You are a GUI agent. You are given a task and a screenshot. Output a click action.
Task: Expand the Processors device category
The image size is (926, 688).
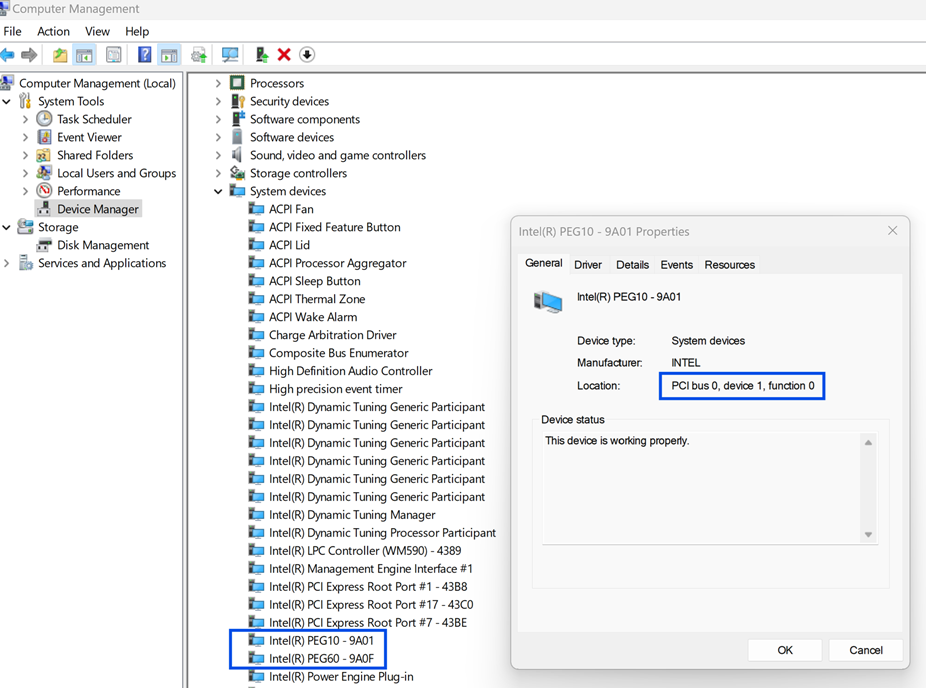click(218, 84)
